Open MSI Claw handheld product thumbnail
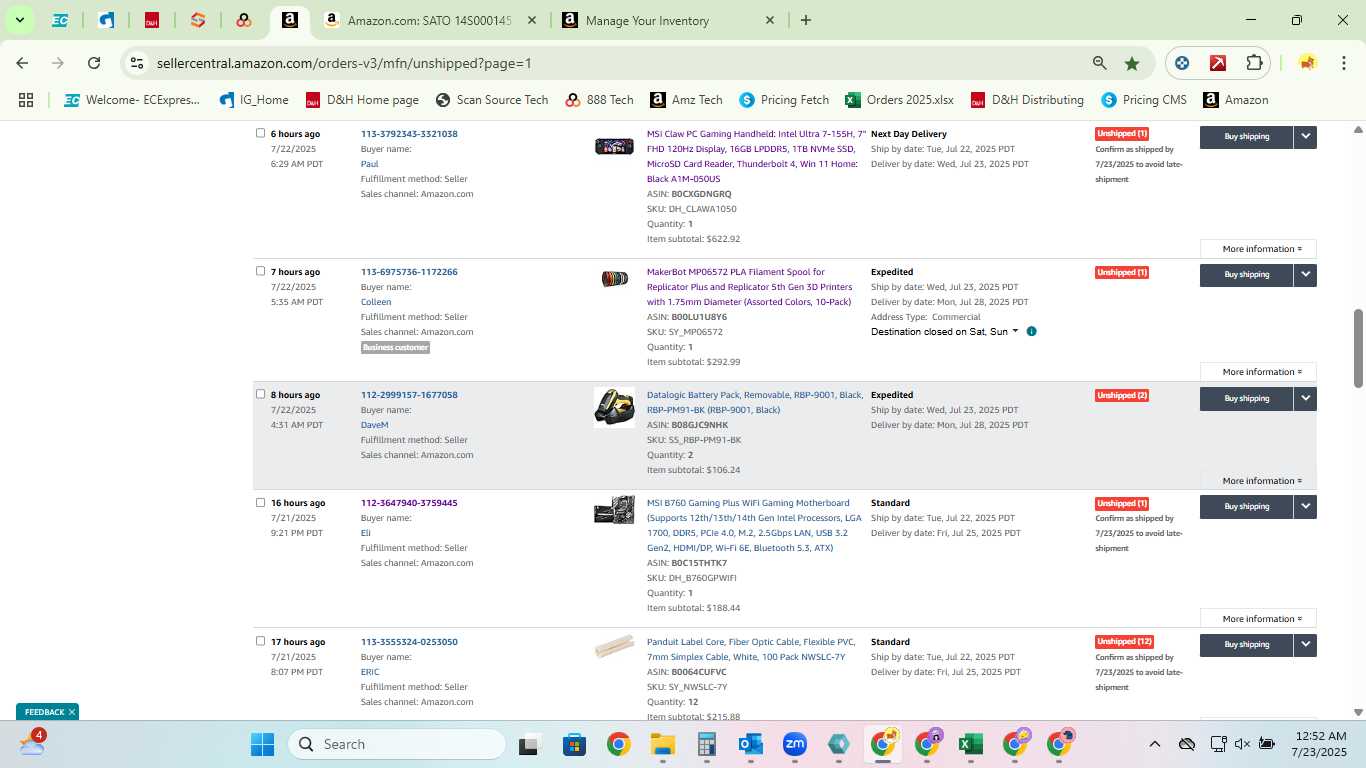This screenshot has width=1366, height=768. click(614, 147)
